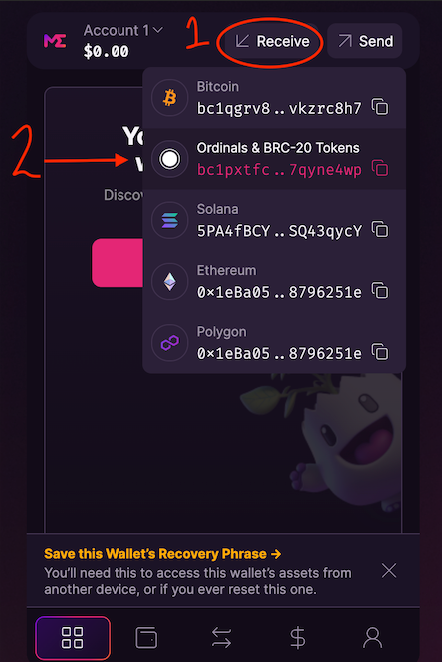
Task: Click the Send button
Action: click(365, 41)
